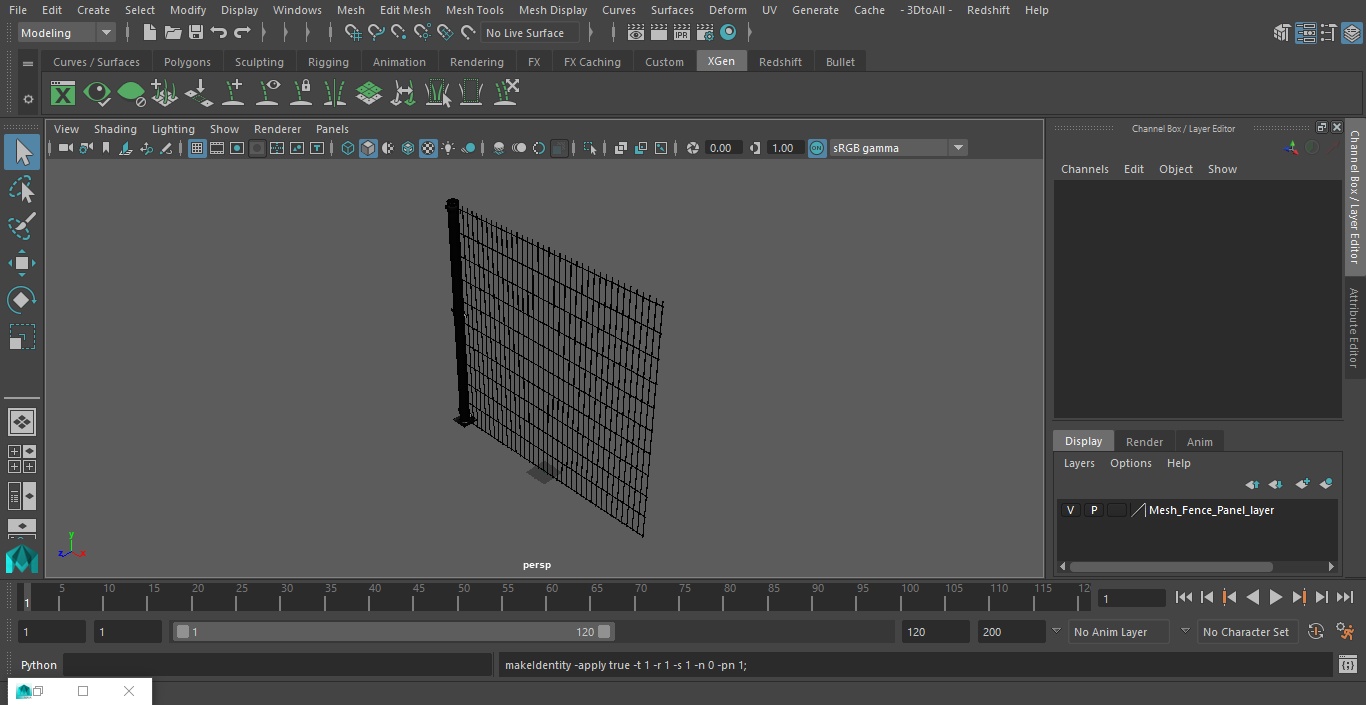Toggle visibility V of Mesh_Fence_Panel_layer
1366x705 pixels.
coord(1070,510)
